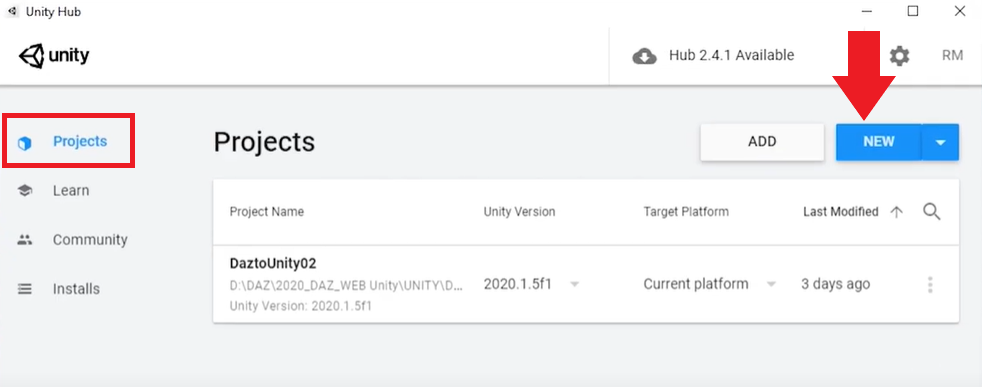Image resolution: width=982 pixels, height=387 pixels.
Task: Open the settings gear icon
Action: pyautogui.click(x=899, y=56)
